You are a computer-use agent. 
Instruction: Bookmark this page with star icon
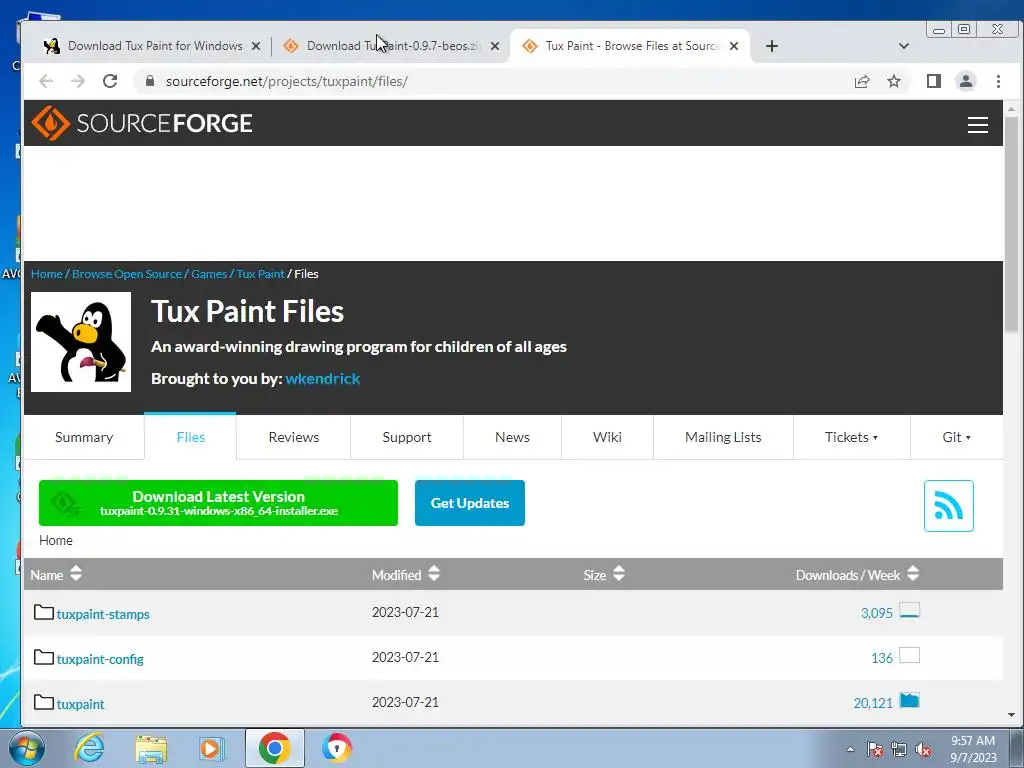(893, 81)
